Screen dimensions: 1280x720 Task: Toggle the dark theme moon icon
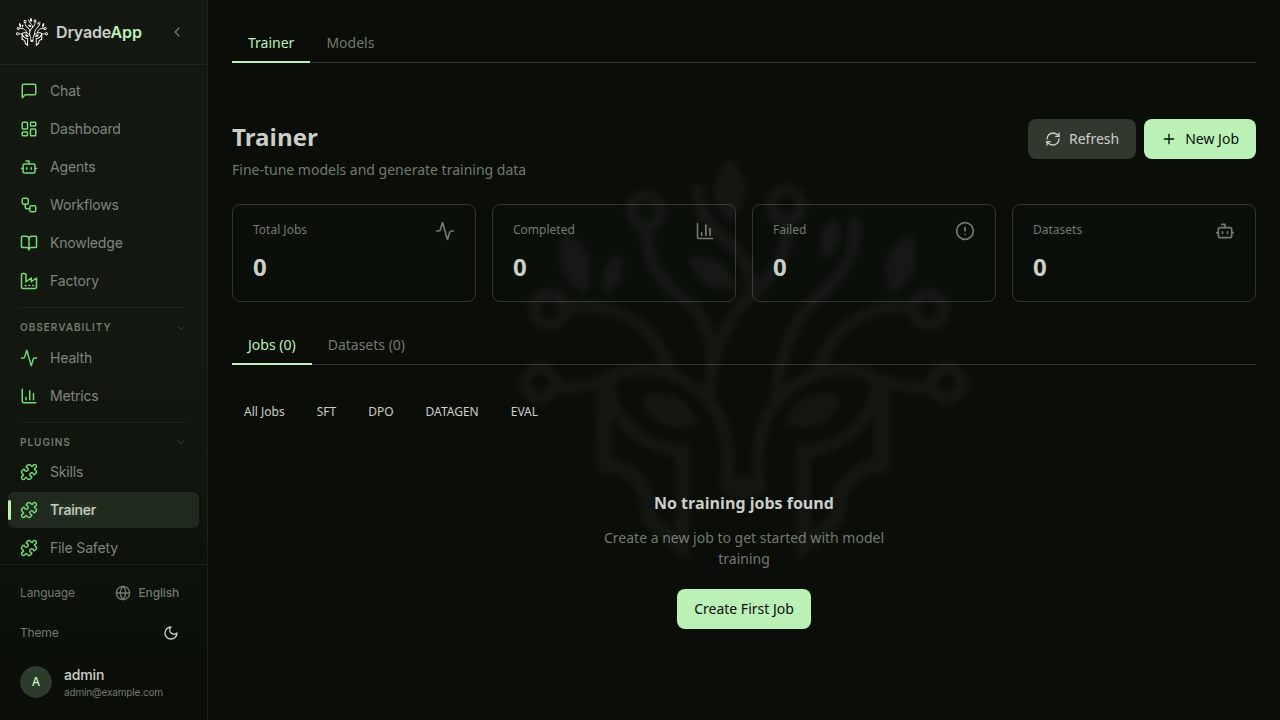(x=171, y=633)
